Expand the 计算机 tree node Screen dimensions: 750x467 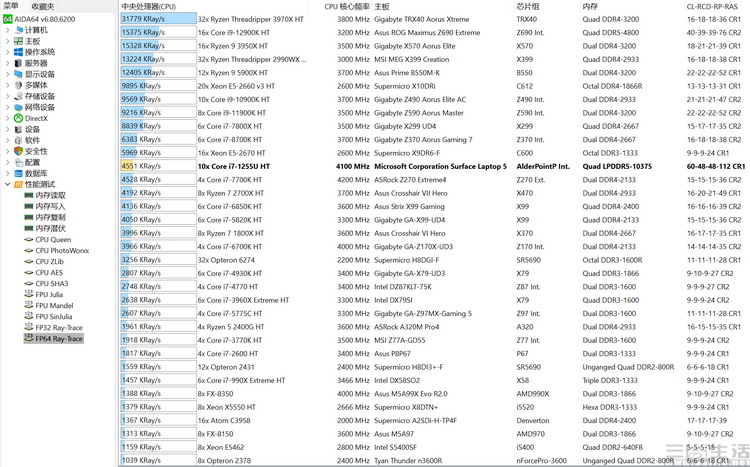(7, 30)
